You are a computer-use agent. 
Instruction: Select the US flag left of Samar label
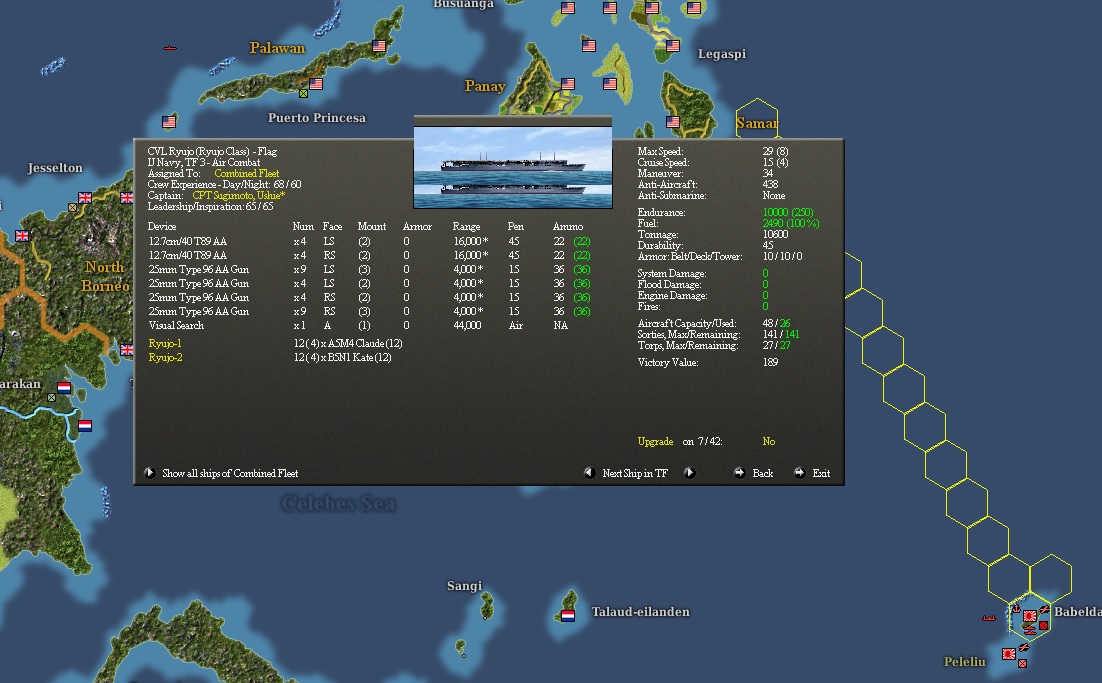(x=673, y=122)
